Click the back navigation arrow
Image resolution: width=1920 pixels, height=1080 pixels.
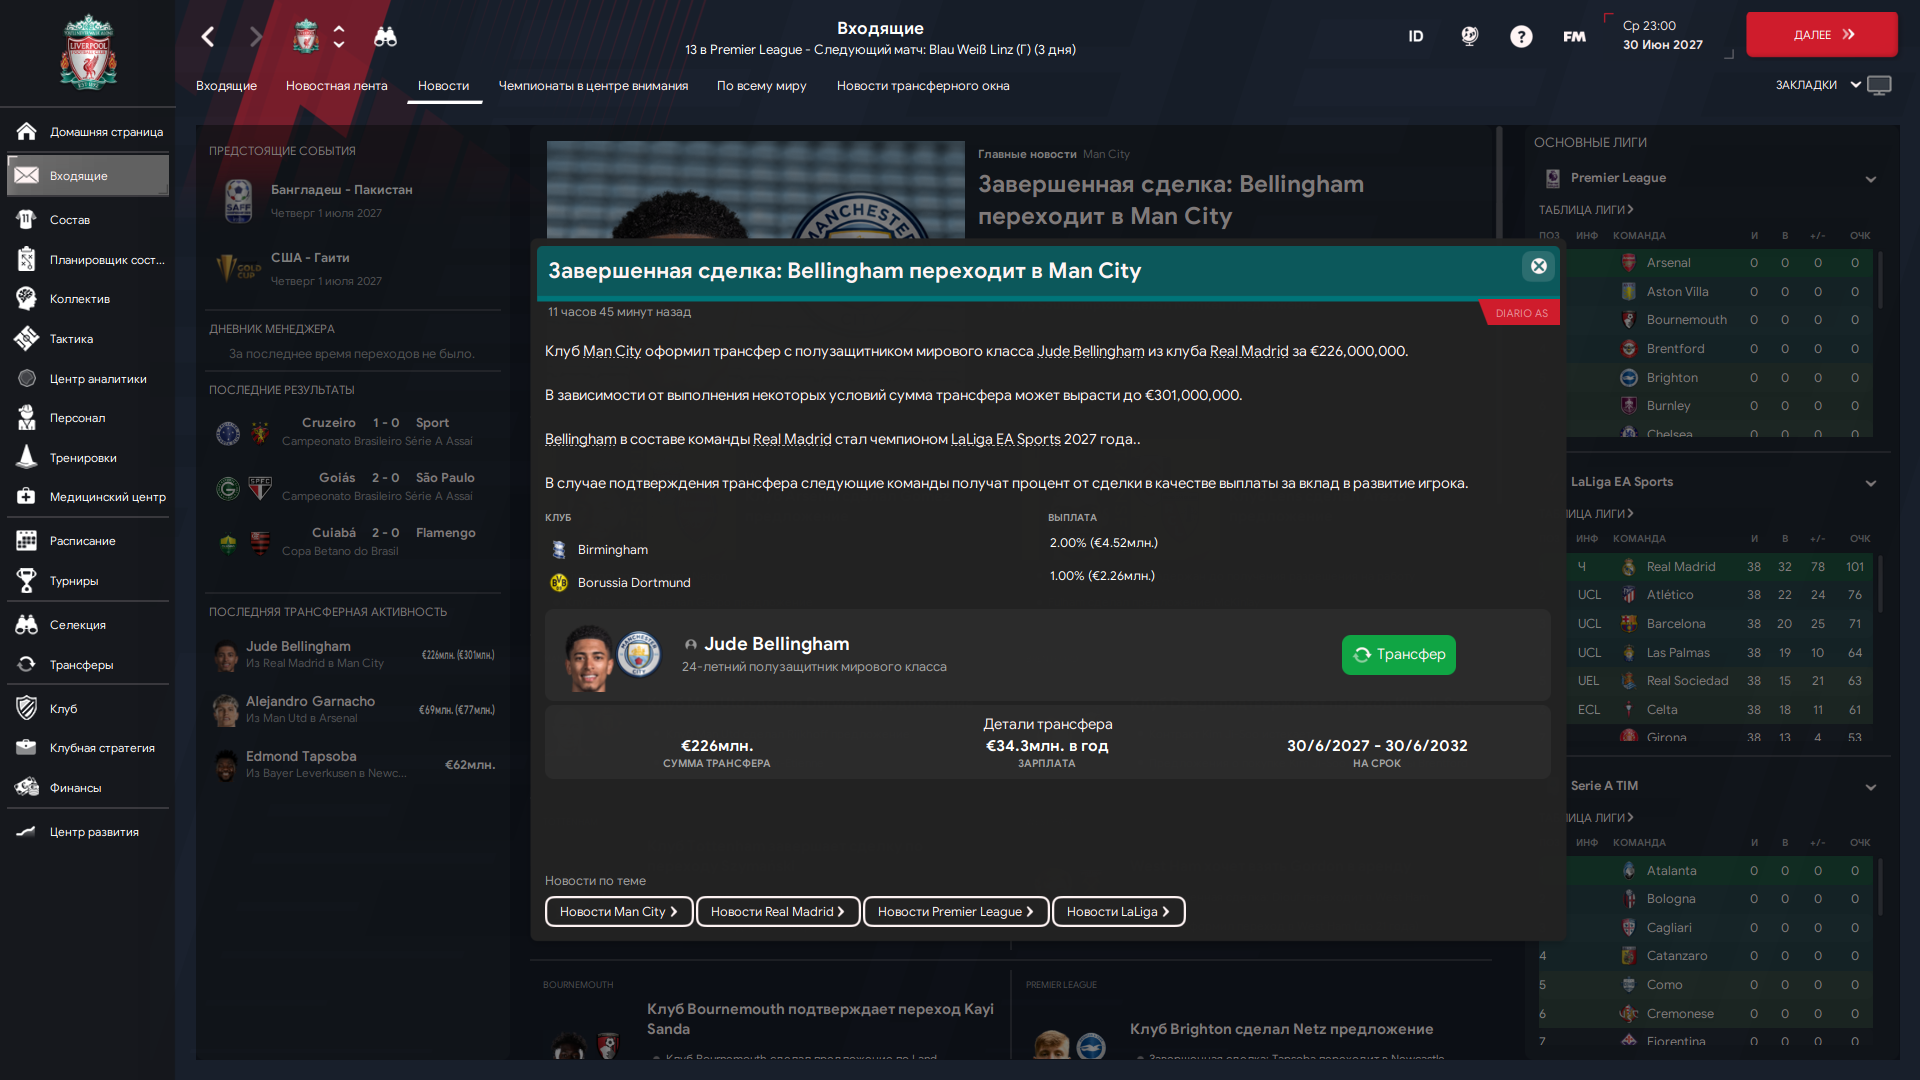pos(208,37)
